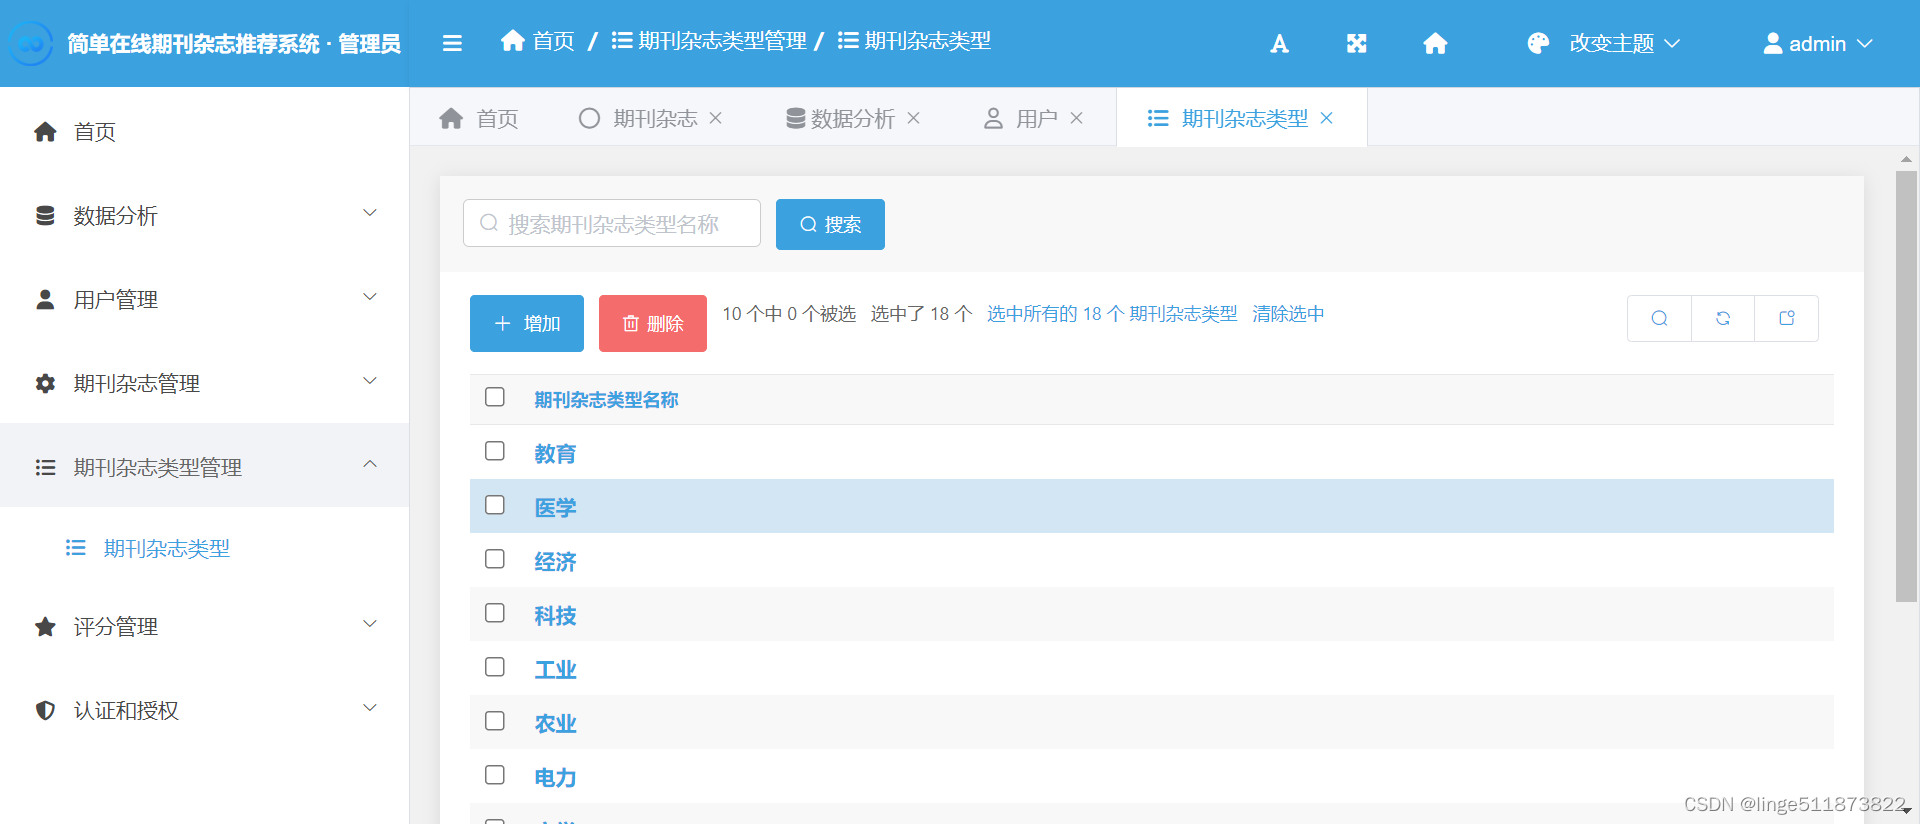Close the 数据分析 tab
This screenshot has height=824, width=1920.
coord(913,118)
